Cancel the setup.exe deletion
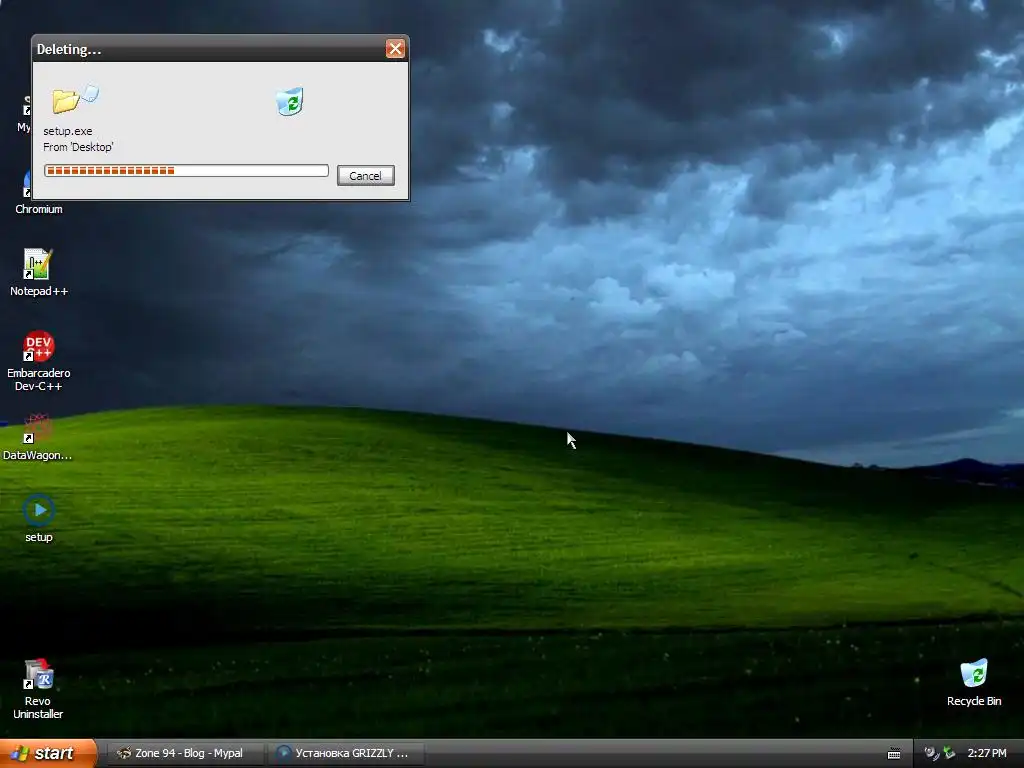 tap(366, 176)
